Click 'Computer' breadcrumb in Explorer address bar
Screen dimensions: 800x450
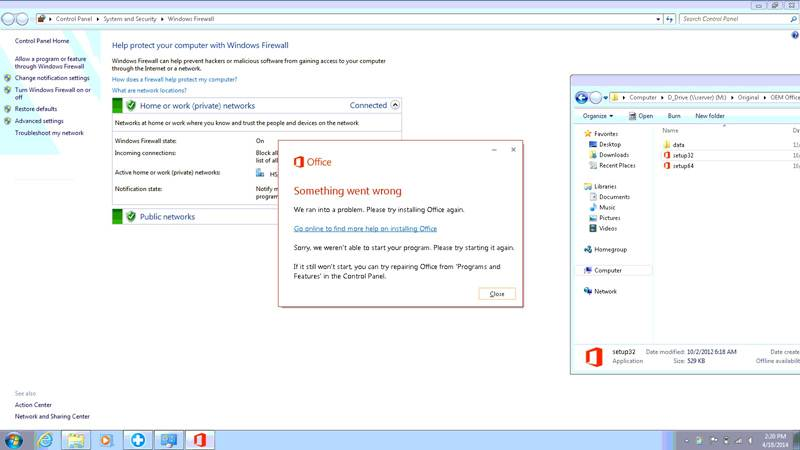pos(643,97)
